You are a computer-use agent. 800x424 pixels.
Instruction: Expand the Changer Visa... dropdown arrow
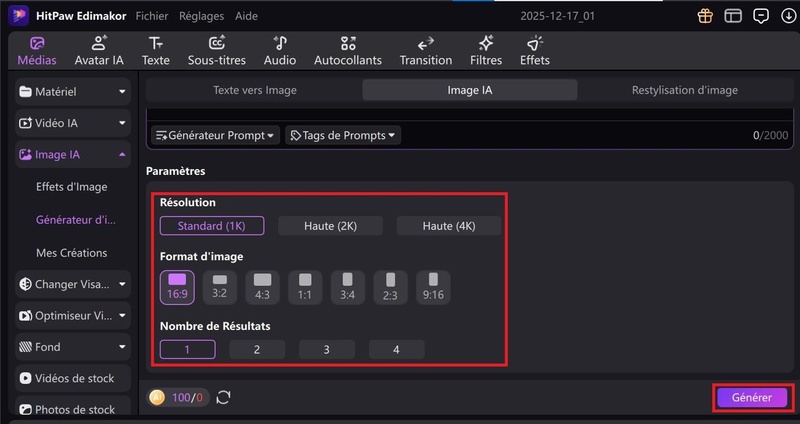tap(122, 284)
